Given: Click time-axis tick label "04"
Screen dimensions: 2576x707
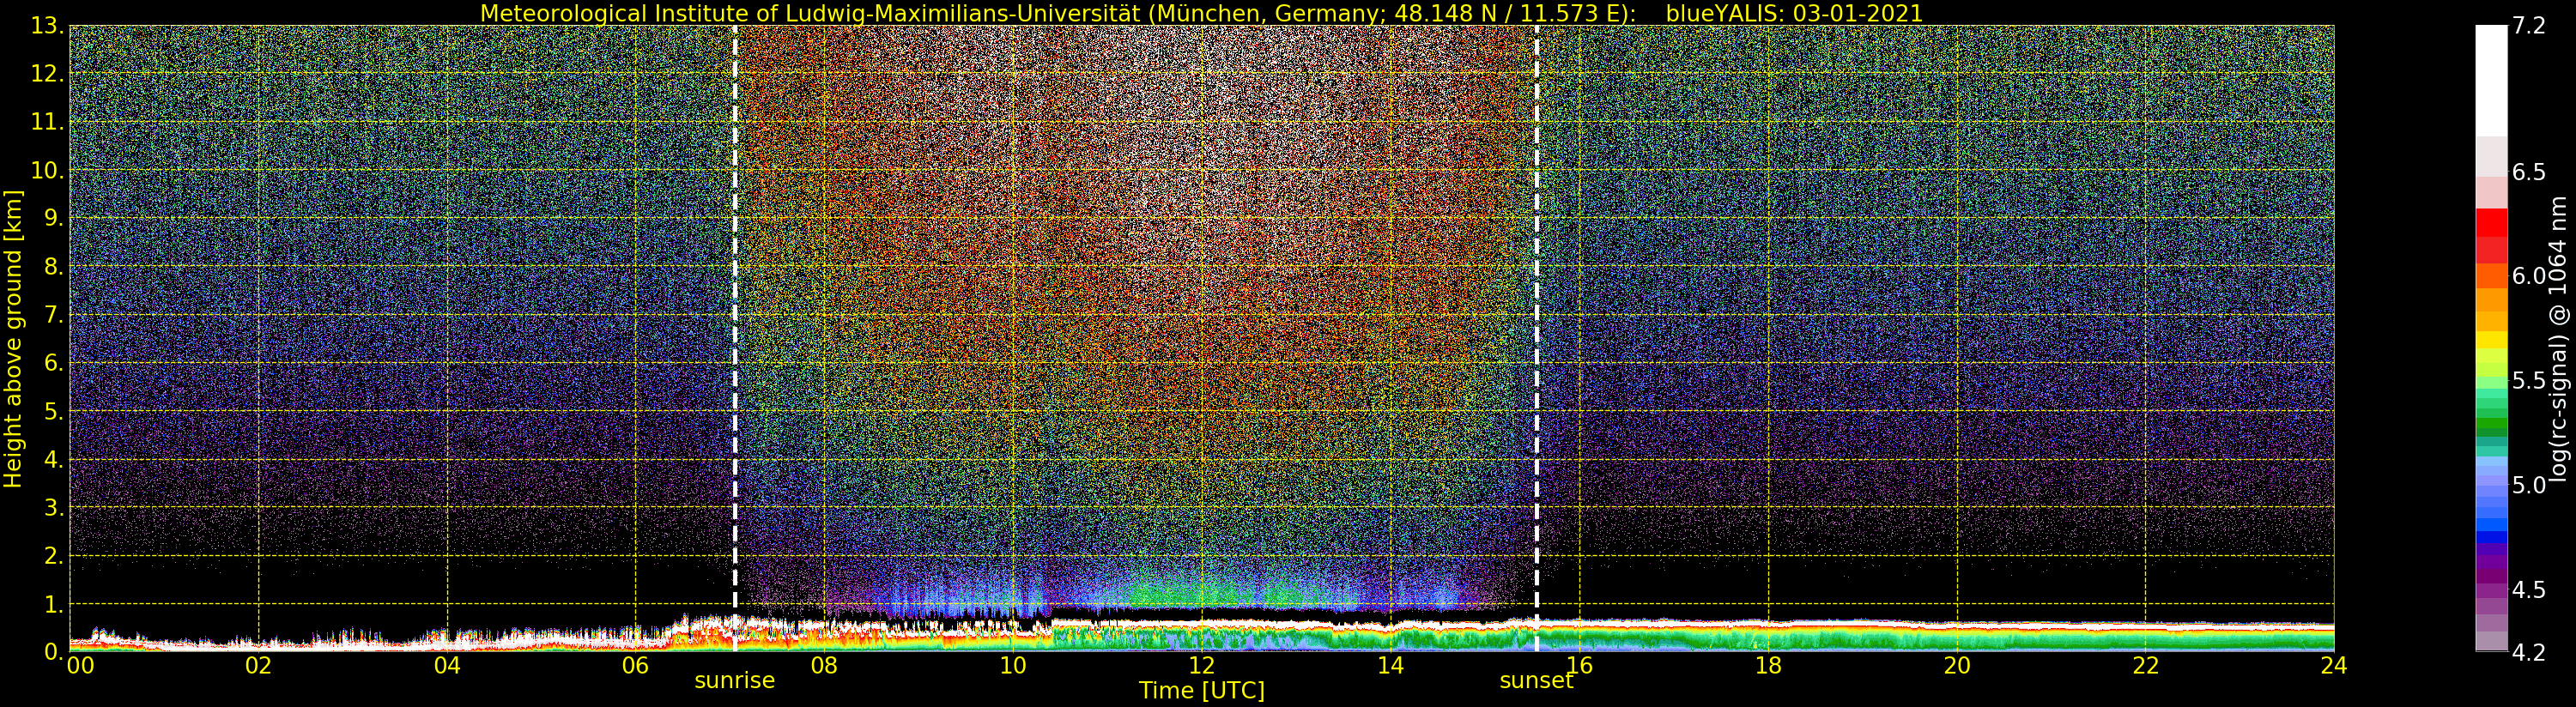Looking at the screenshot, I should click(x=447, y=666).
